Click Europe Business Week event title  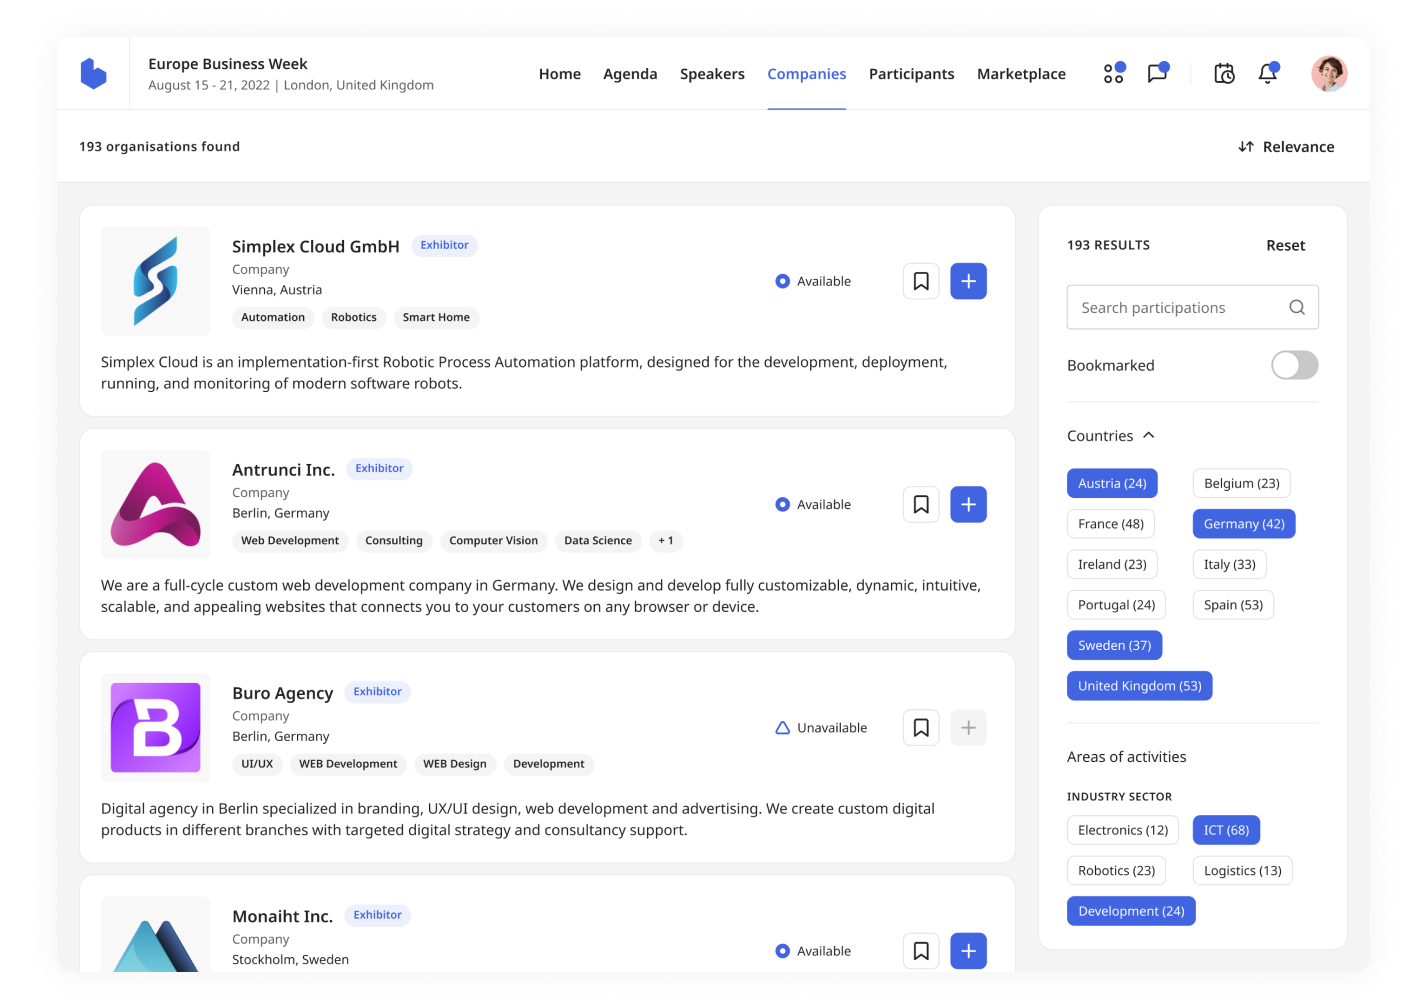click(x=228, y=64)
